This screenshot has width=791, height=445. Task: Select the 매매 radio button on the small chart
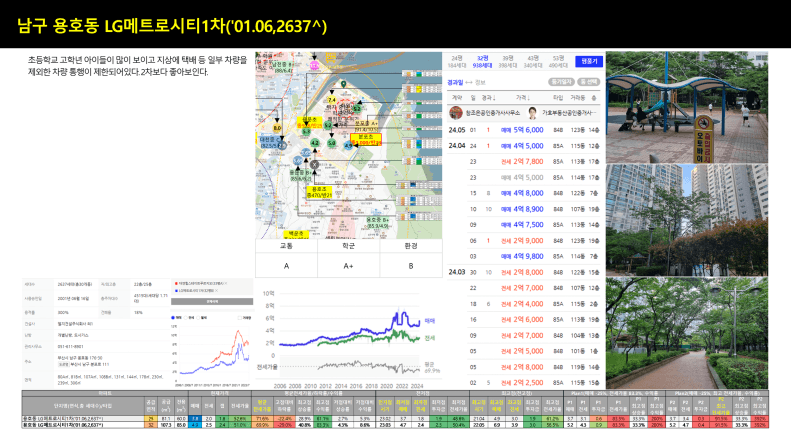coord(173,317)
